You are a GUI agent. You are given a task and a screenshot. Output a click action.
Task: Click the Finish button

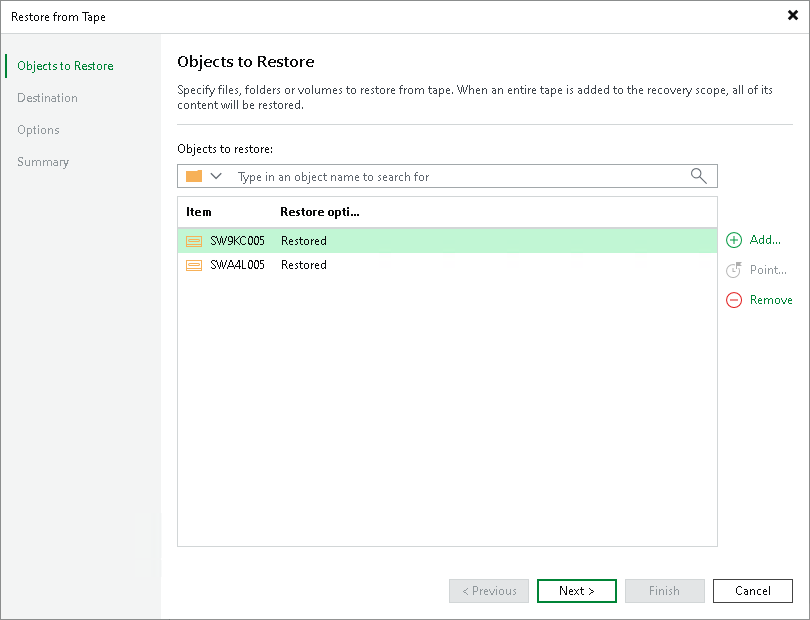pos(664,591)
